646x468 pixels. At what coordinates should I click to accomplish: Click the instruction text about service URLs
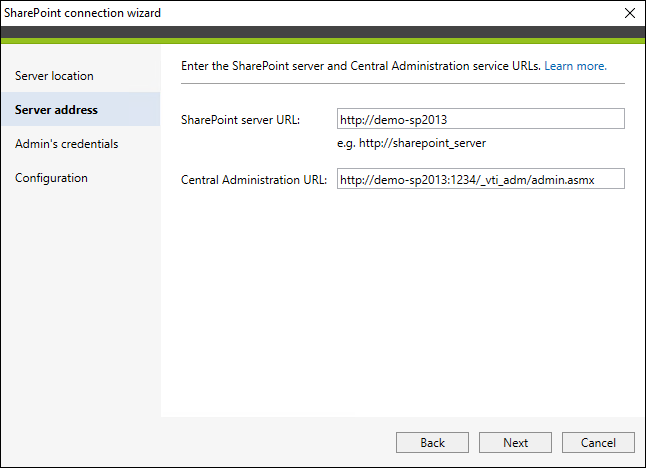[x=360, y=66]
